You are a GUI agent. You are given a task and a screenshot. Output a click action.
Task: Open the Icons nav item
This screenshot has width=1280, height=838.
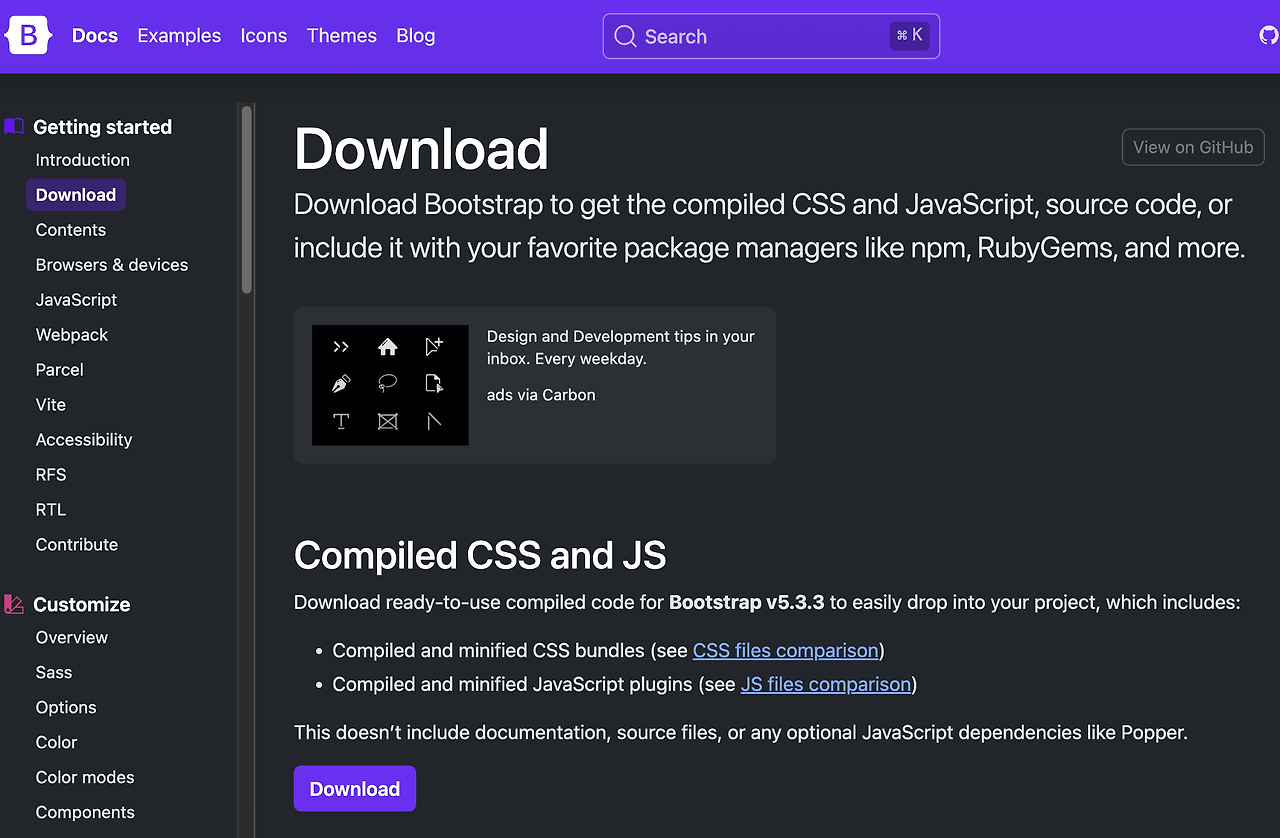pyautogui.click(x=264, y=36)
